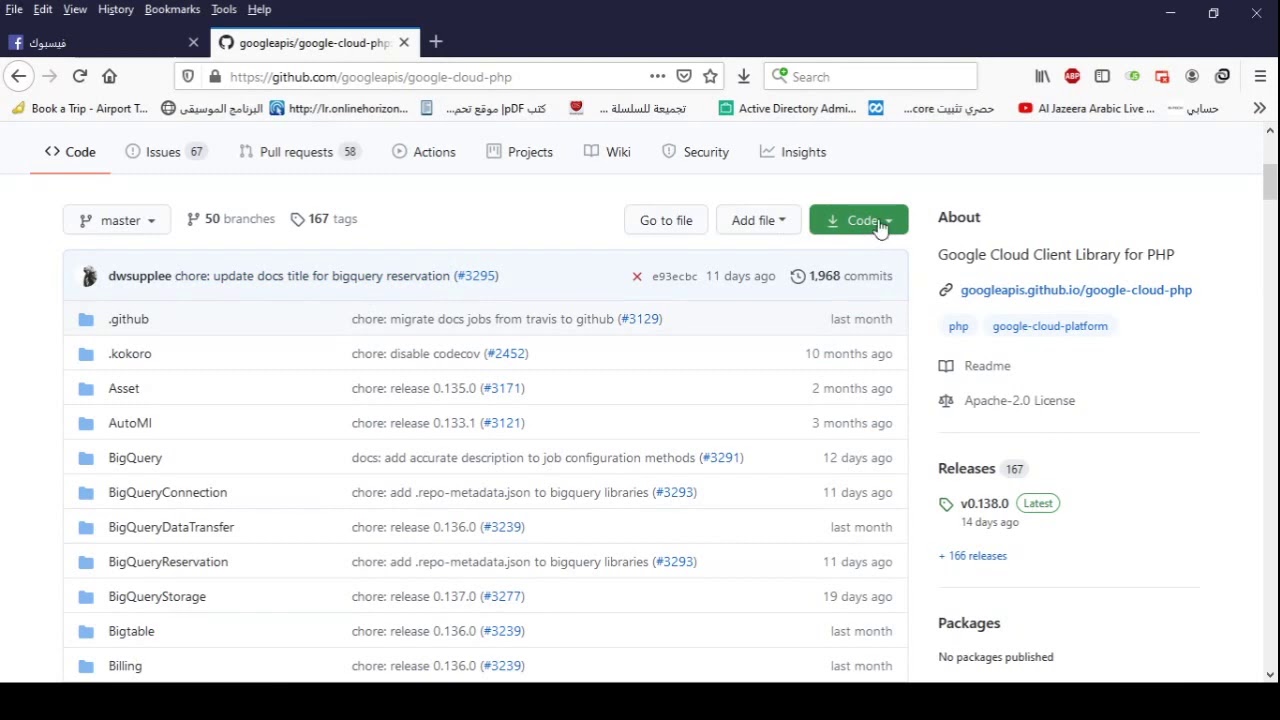The image size is (1280, 720).
Task: Open the Firefox downloads arrow icon
Action: pyautogui.click(x=743, y=76)
